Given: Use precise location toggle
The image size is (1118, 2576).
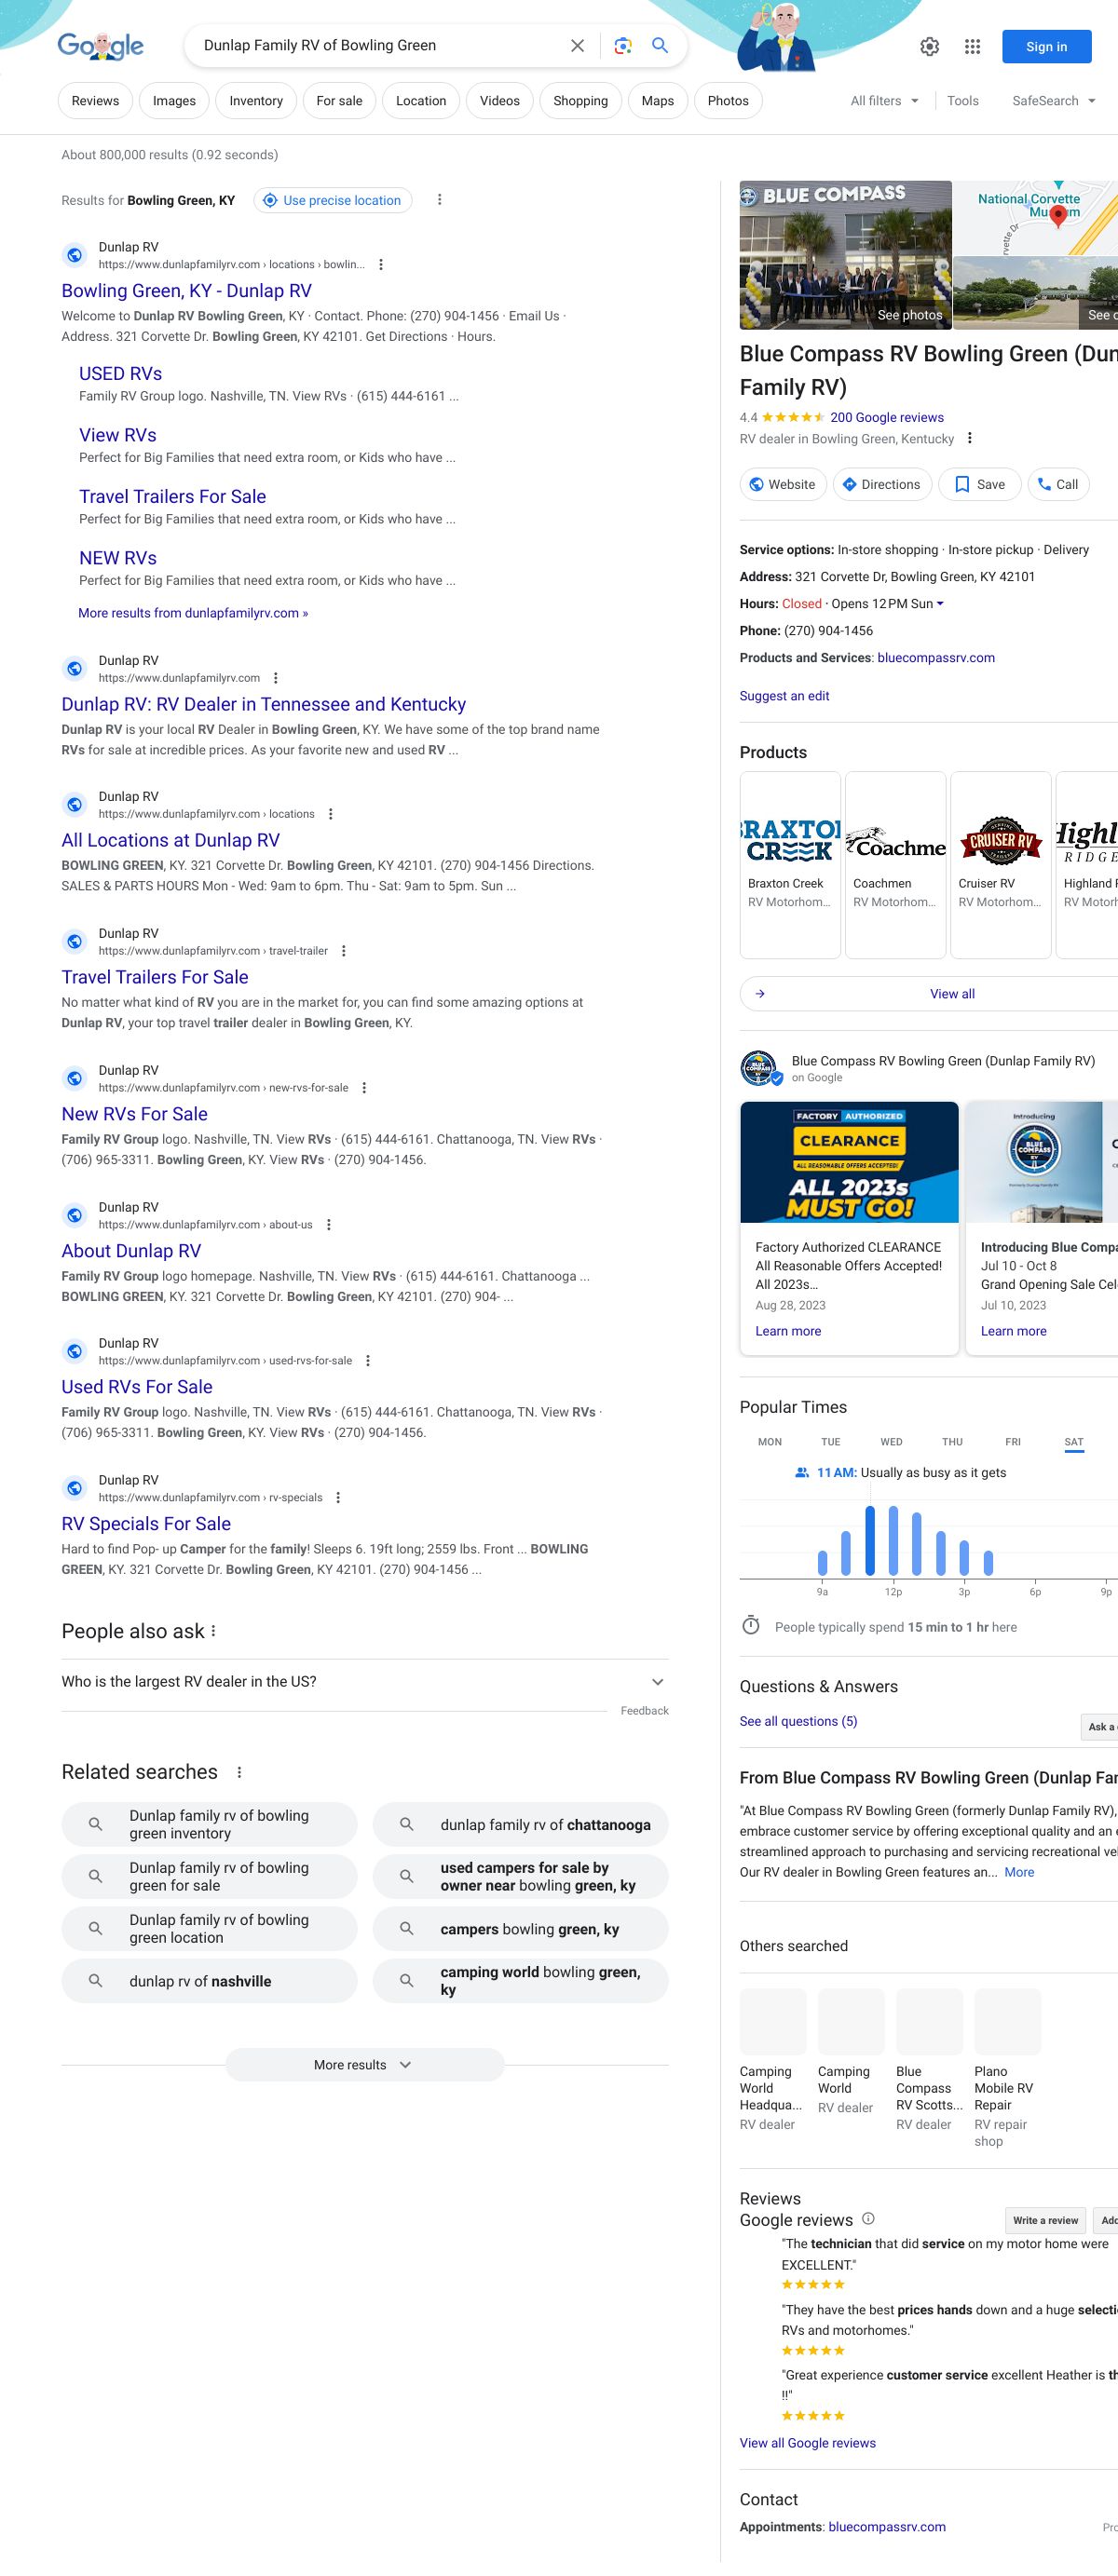Looking at the screenshot, I should (x=332, y=201).
